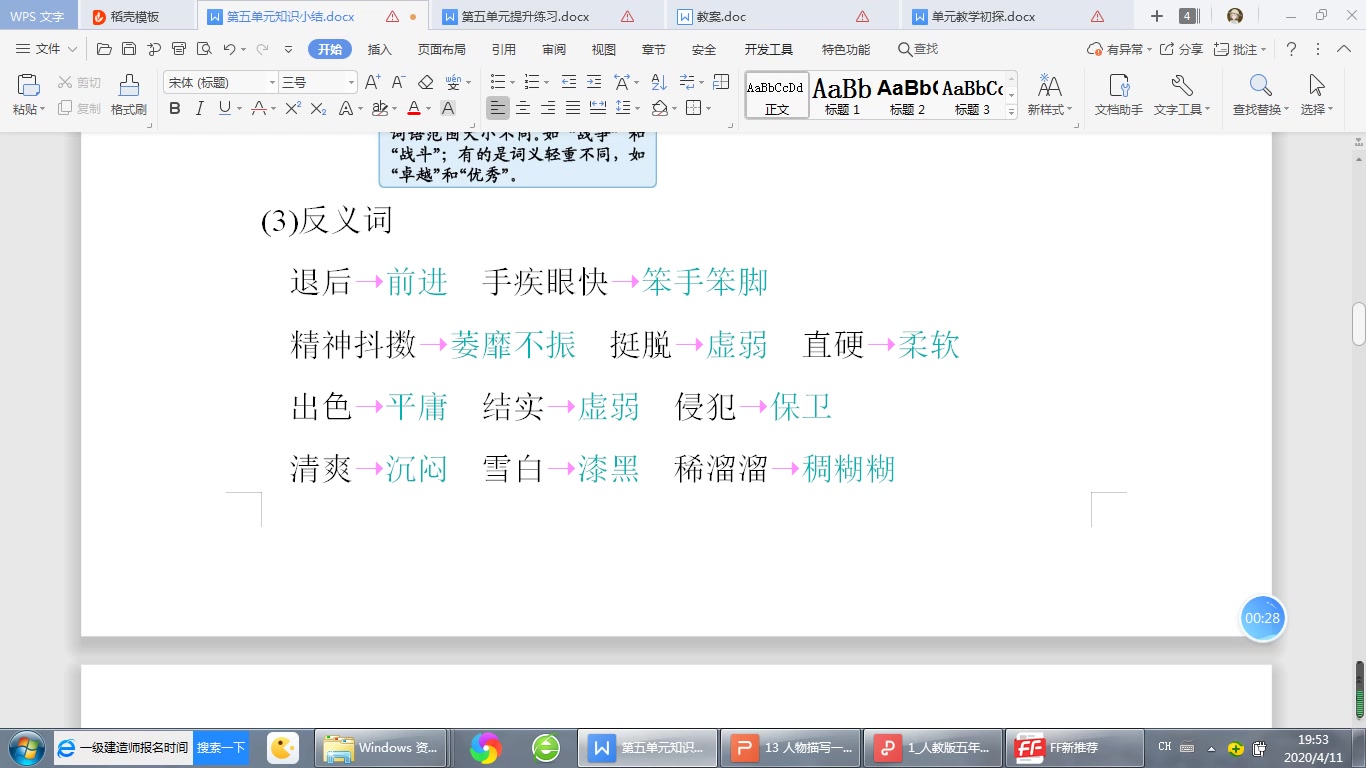
Task: Set center text alignment
Action: click(523, 108)
